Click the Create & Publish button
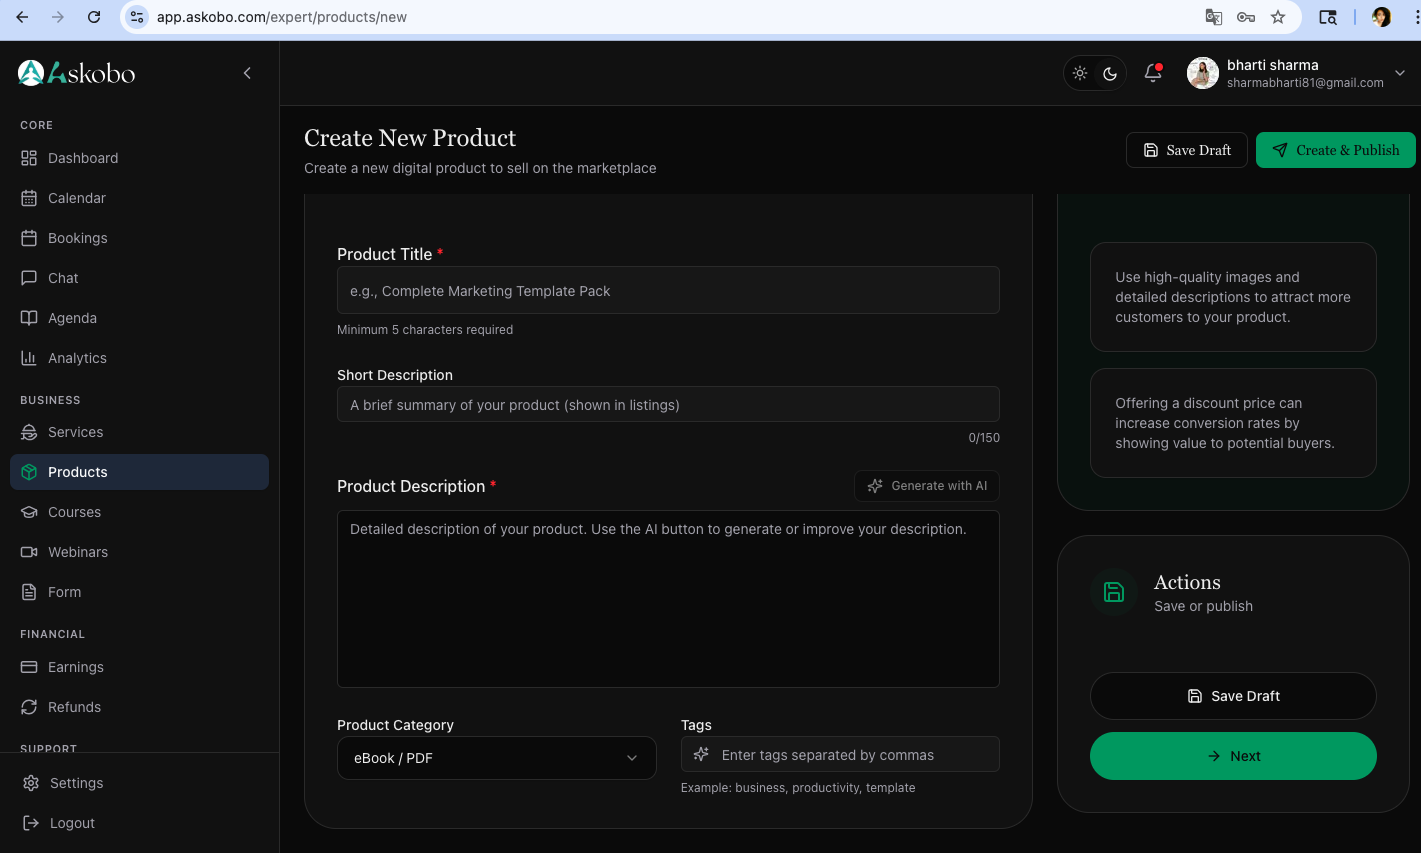This screenshot has width=1421, height=853. (1335, 150)
